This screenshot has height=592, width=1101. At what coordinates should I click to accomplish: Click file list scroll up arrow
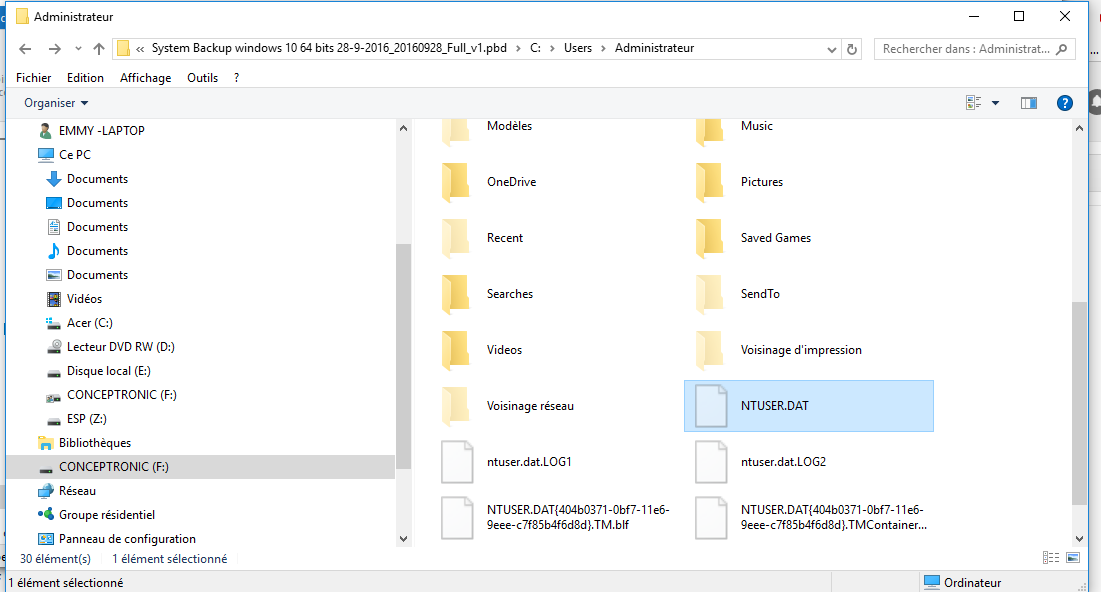pyautogui.click(x=1079, y=129)
